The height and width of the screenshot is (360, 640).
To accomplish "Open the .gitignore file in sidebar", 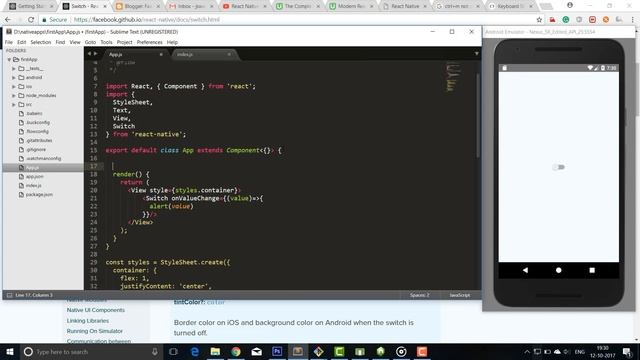I will pos(35,149).
